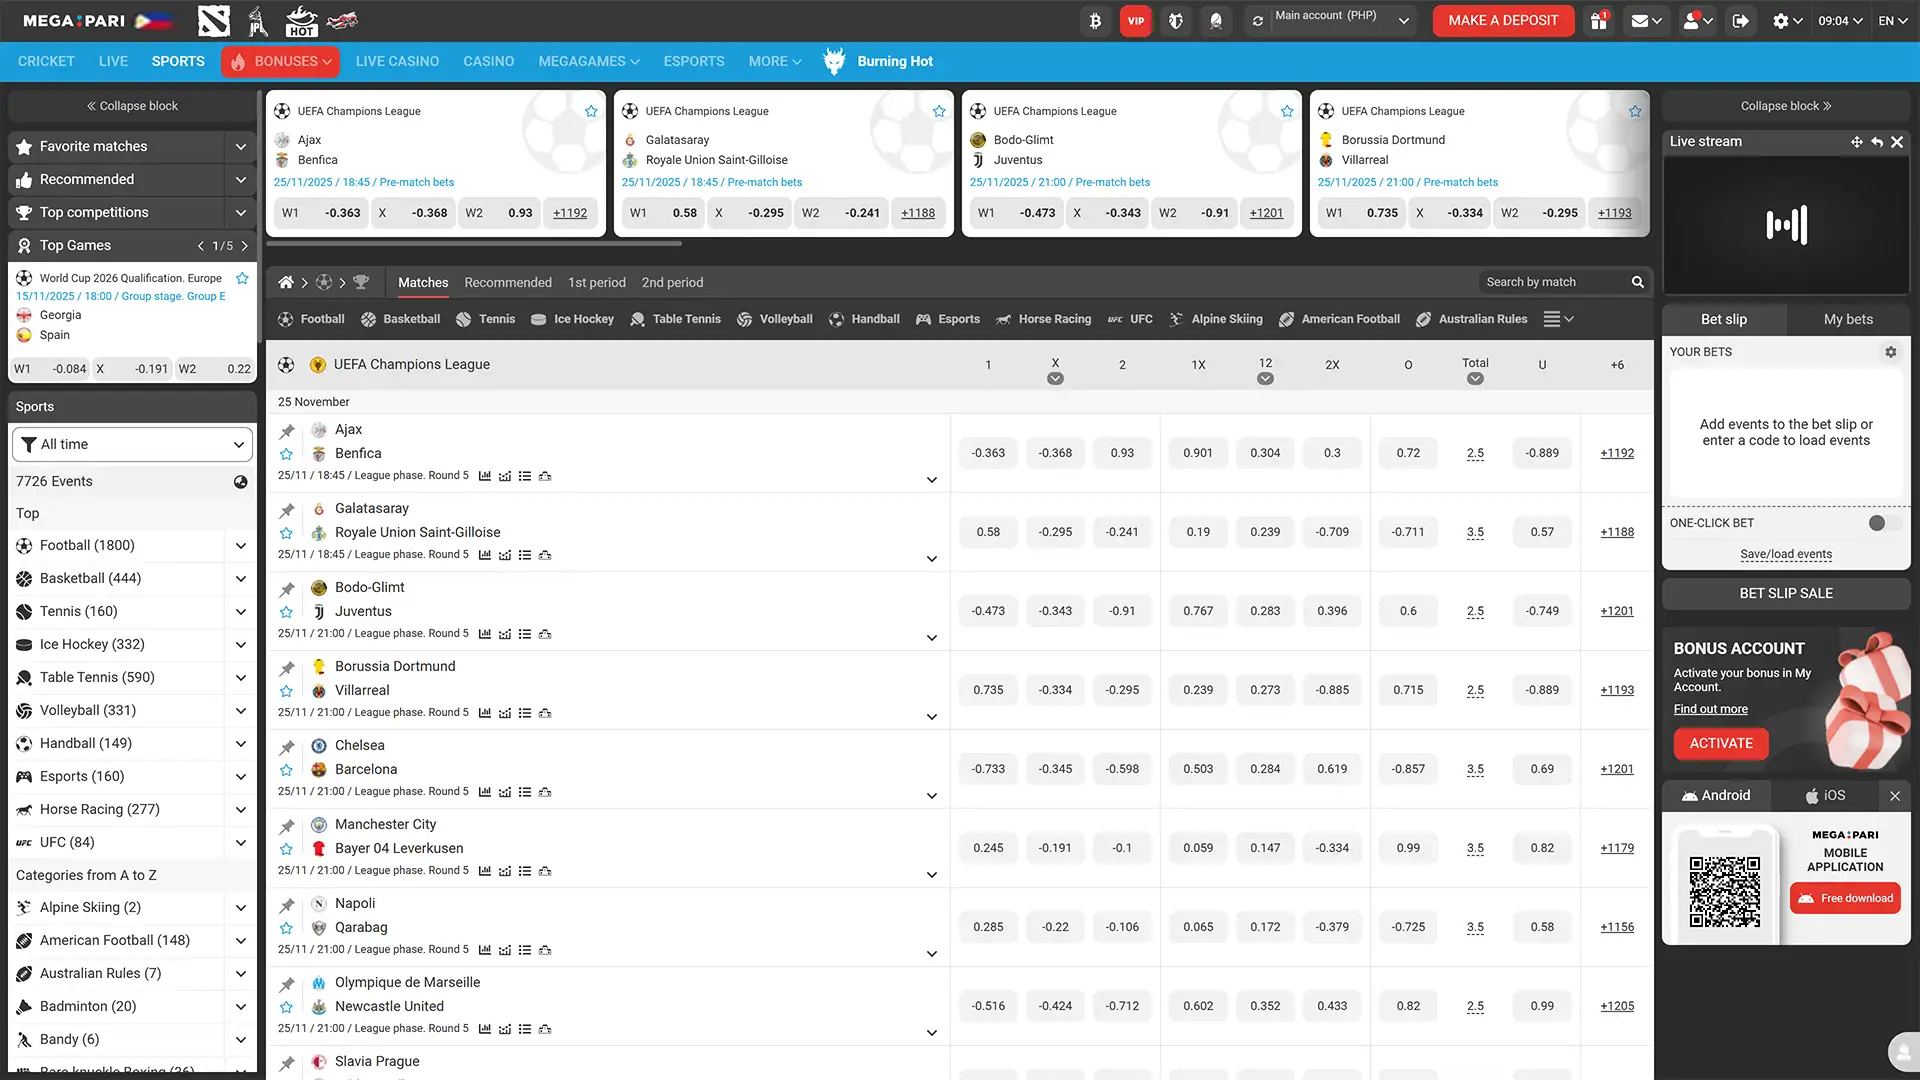Open statistics for the Ajax vs Benfica match
This screenshot has height=1080, width=1920.
point(486,476)
